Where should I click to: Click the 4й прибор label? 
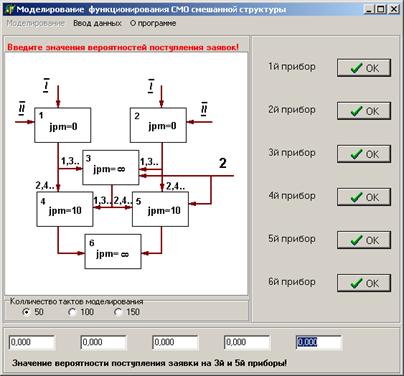click(292, 195)
